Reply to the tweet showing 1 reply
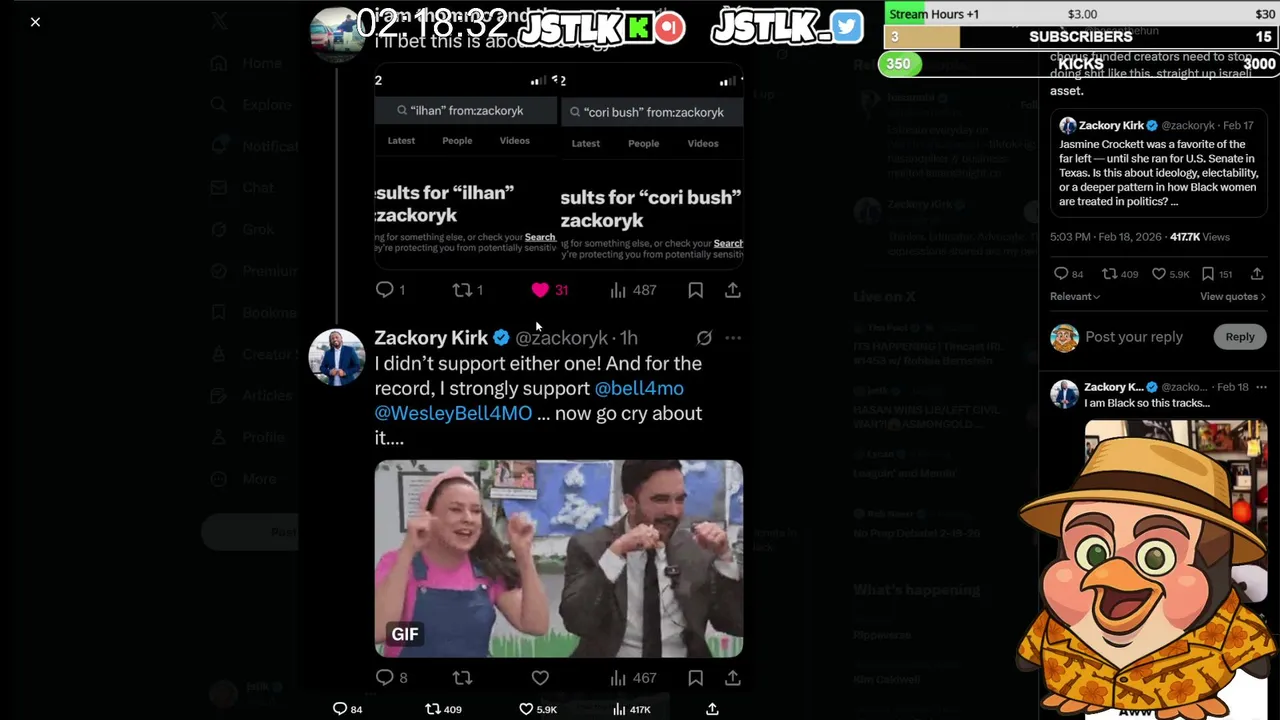The image size is (1280, 720). 385,290
